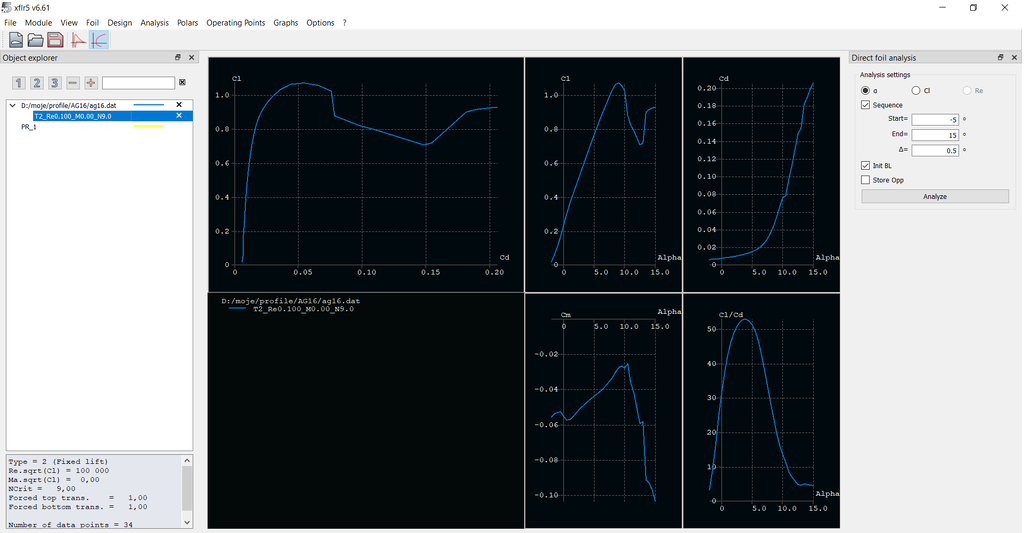Enable the Store Opp checkbox
Screen dimensions: 1024x533
point(866,180)
